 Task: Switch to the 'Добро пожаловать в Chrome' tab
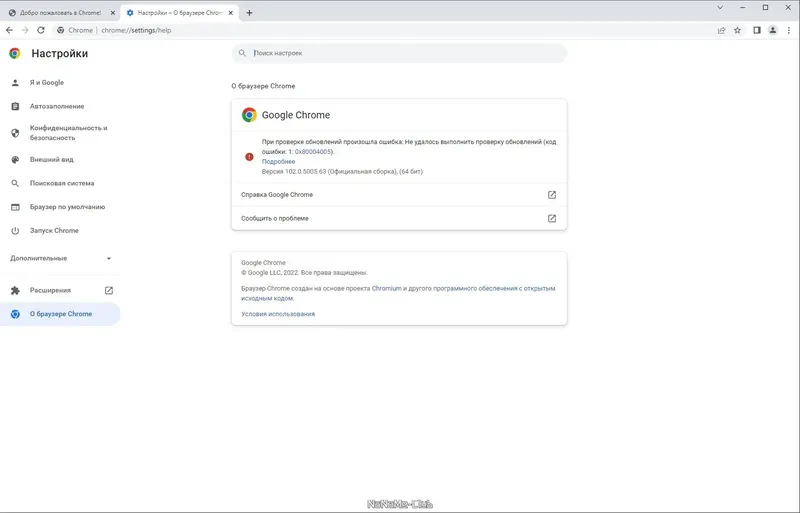point(60,13)
